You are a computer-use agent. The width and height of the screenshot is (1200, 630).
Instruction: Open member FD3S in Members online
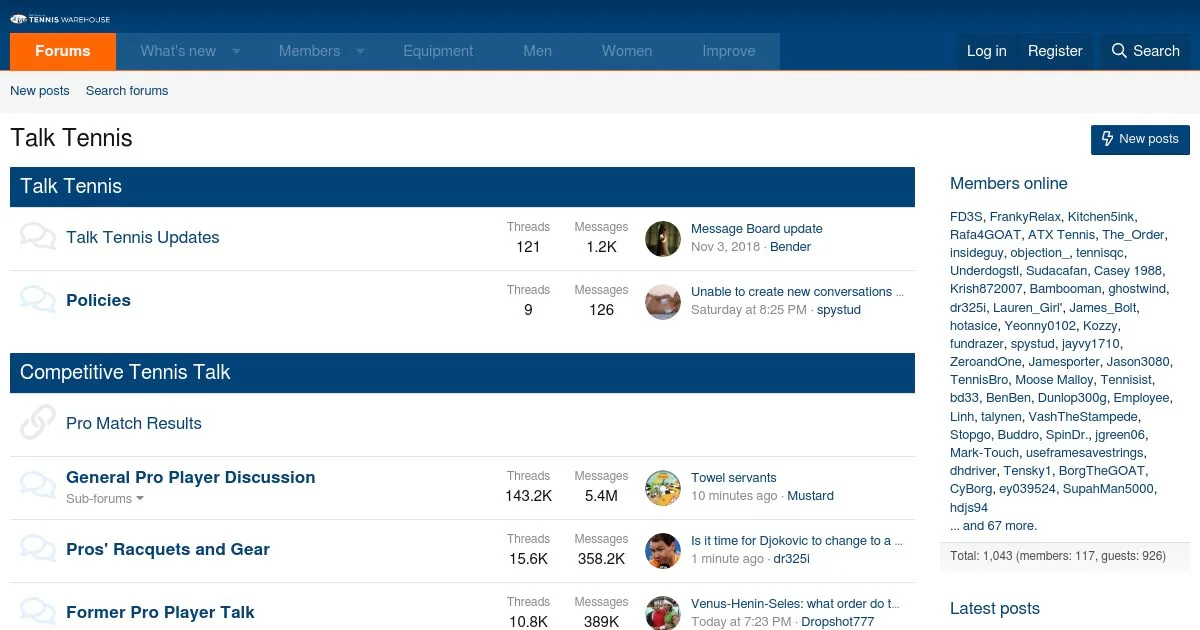966,217
